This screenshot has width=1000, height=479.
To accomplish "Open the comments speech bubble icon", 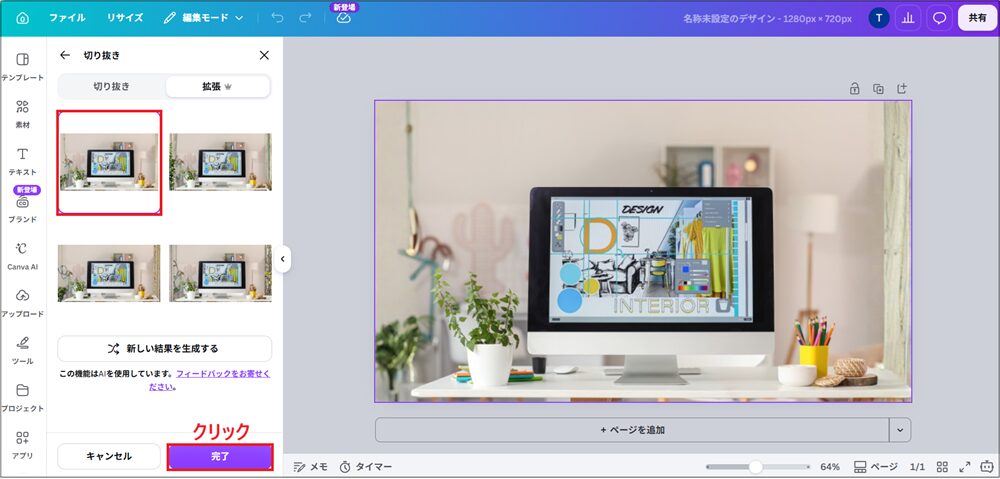I will [x=939, y=18].
